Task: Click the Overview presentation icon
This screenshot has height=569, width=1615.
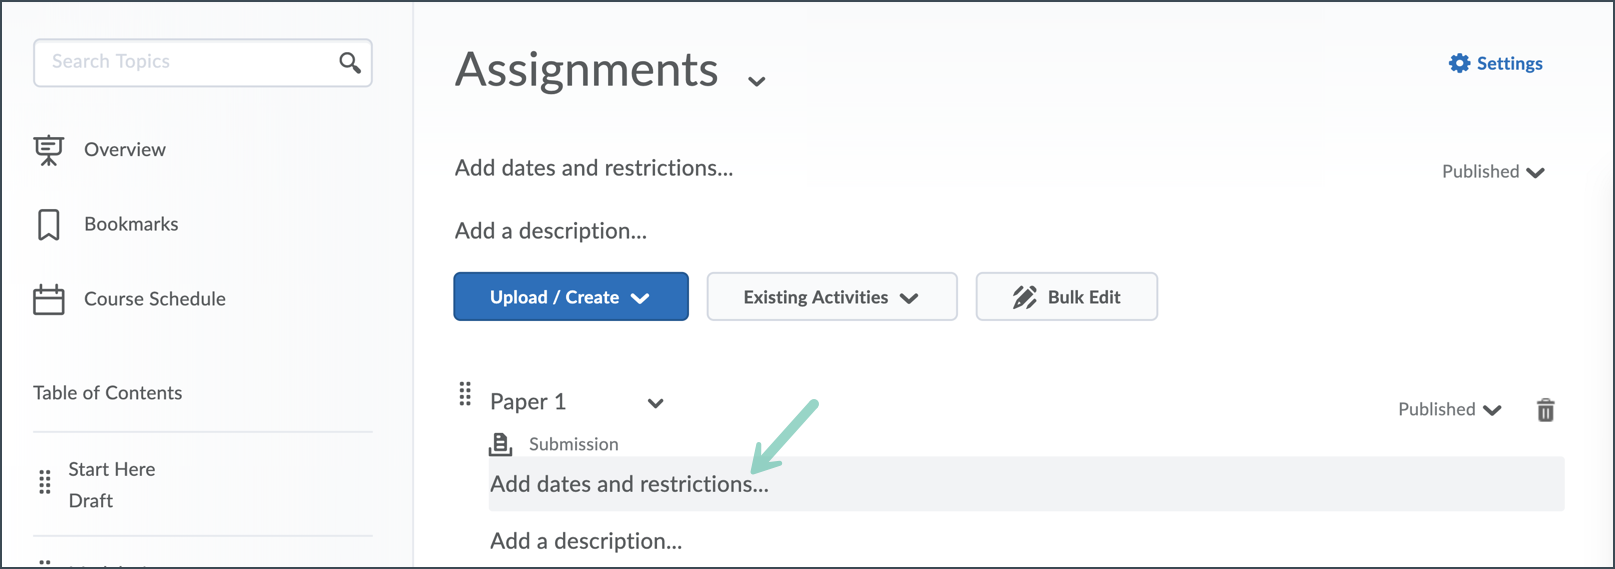Action: 48,150
